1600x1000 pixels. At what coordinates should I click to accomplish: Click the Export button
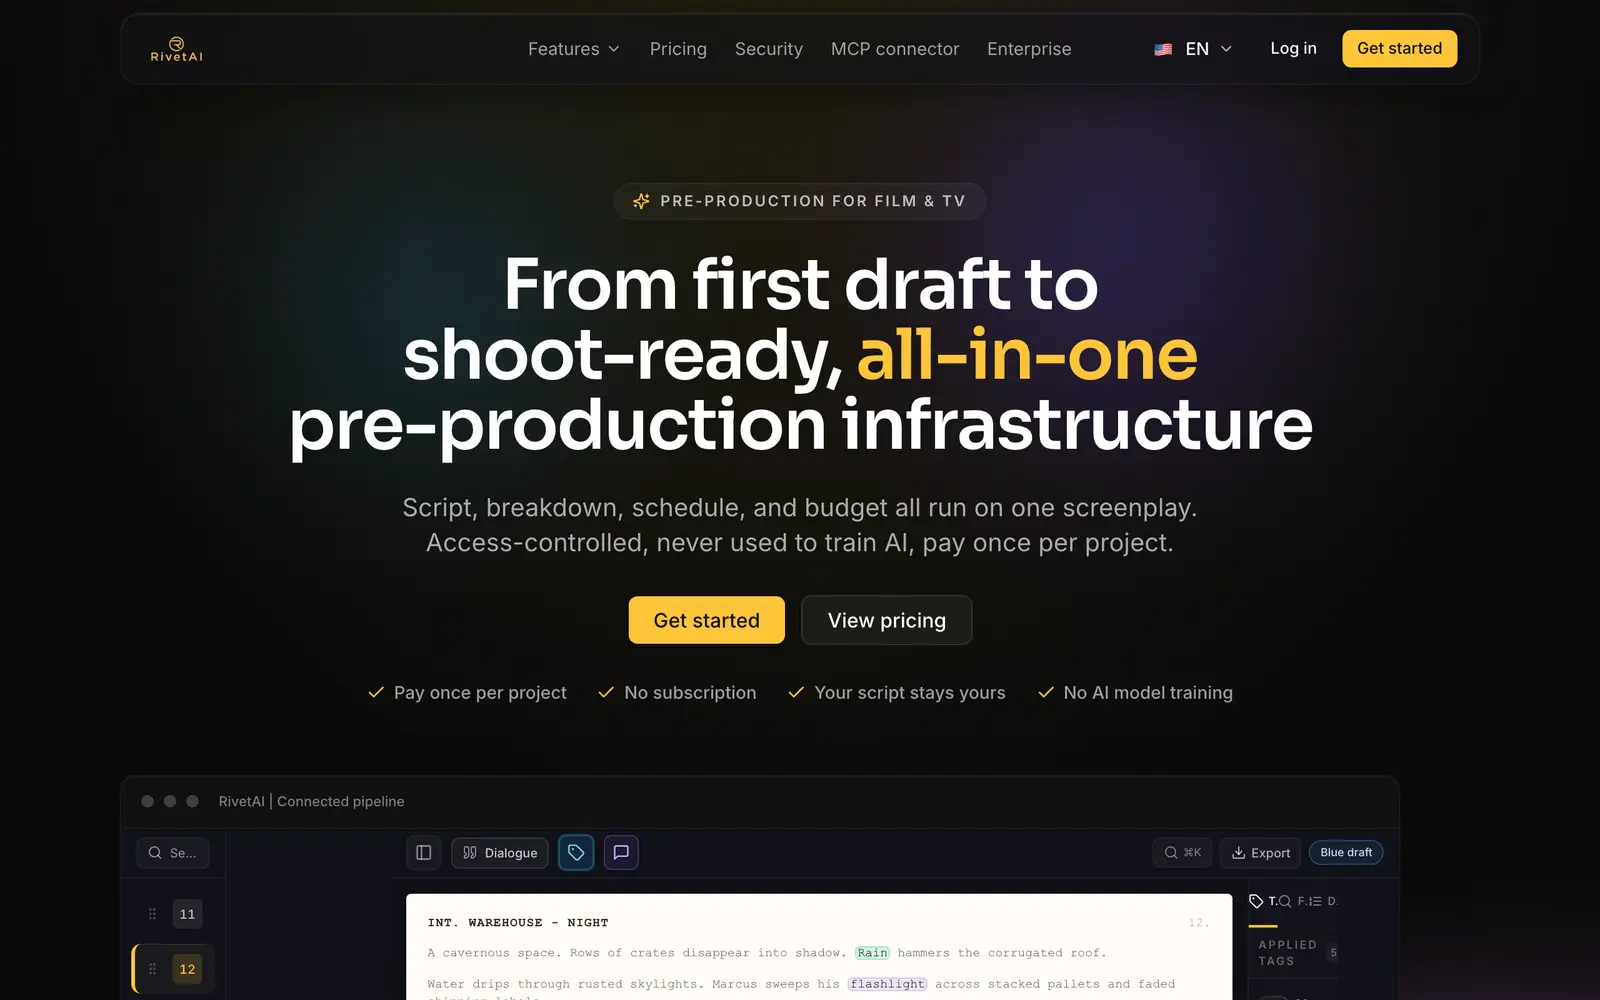coord(1260,853)
